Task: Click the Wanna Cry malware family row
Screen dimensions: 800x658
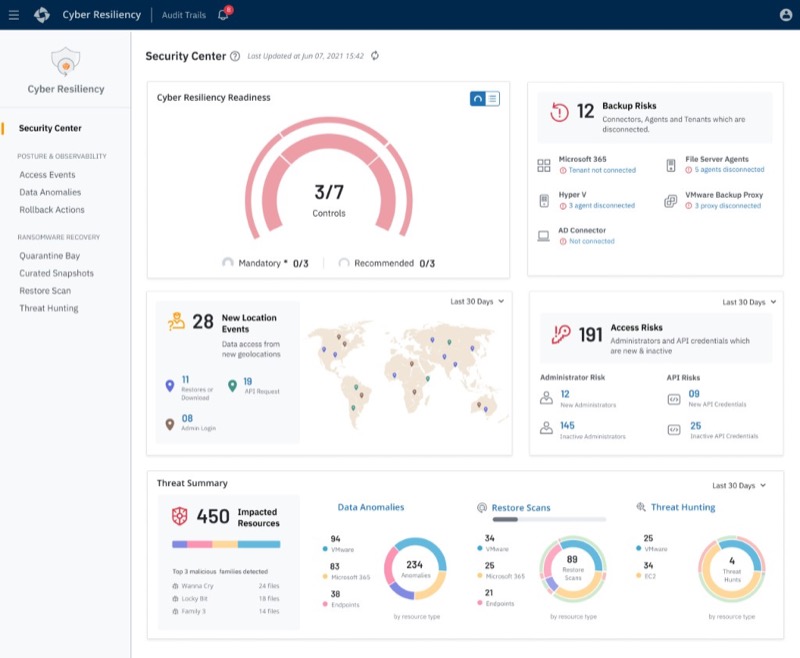Action: point(226,586)
